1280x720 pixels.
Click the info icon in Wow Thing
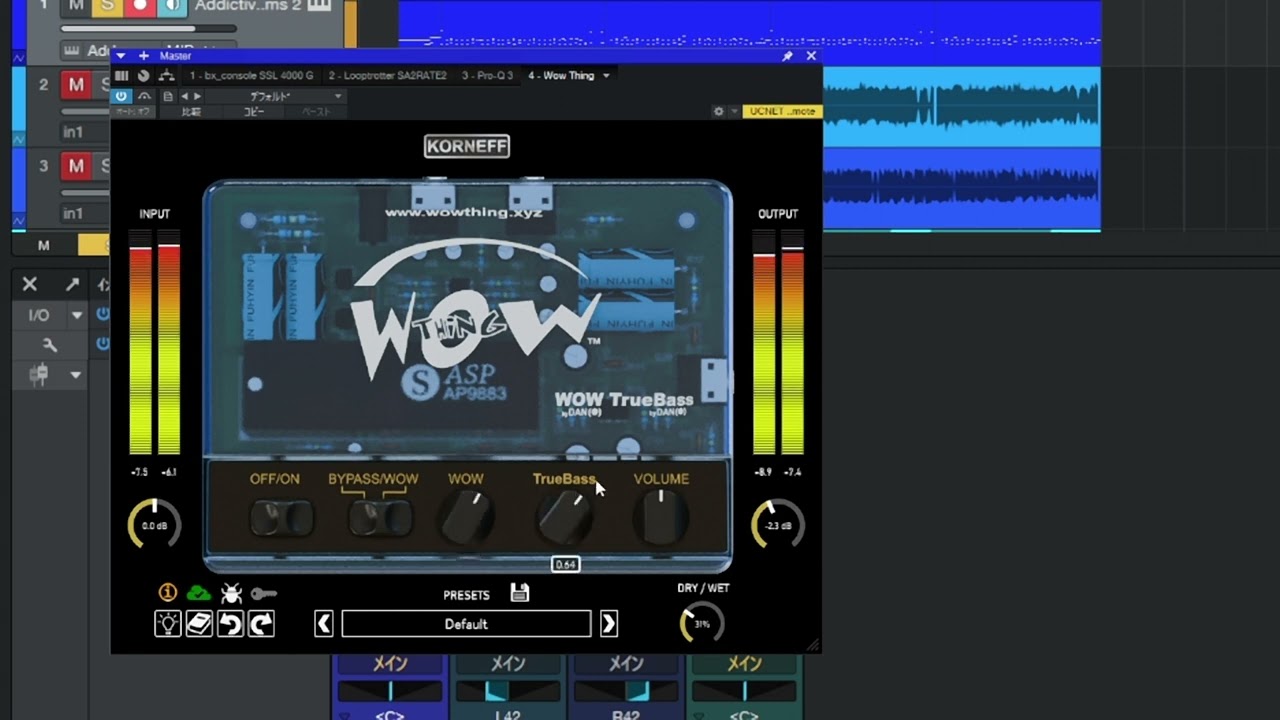168,593
